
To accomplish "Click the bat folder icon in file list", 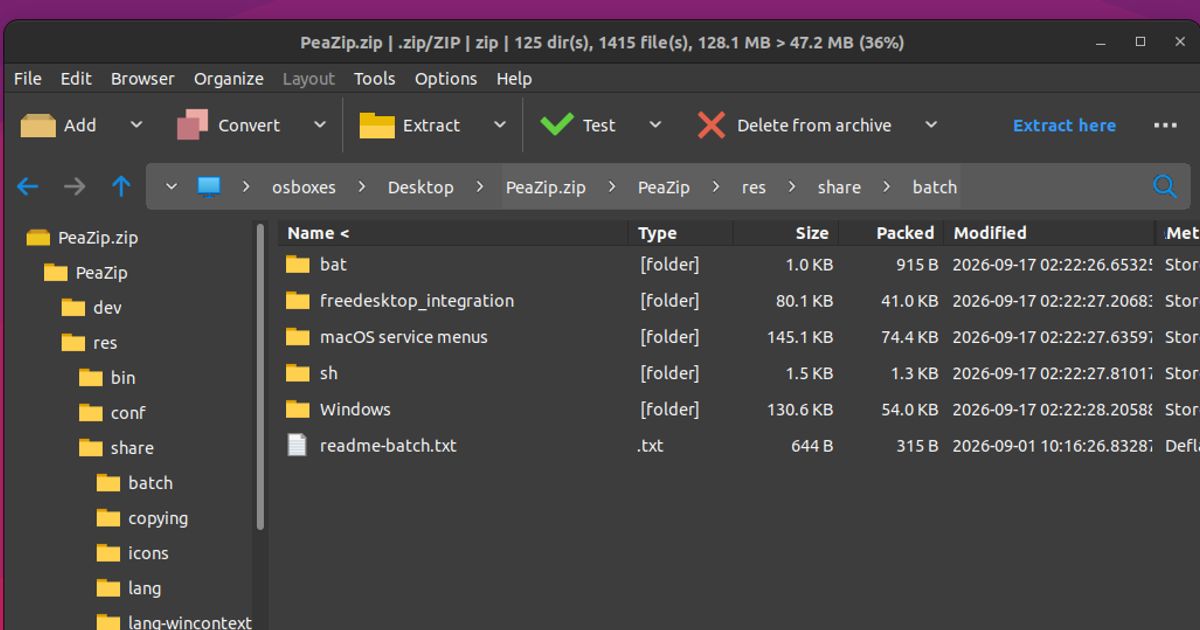I will click(298, 264).
